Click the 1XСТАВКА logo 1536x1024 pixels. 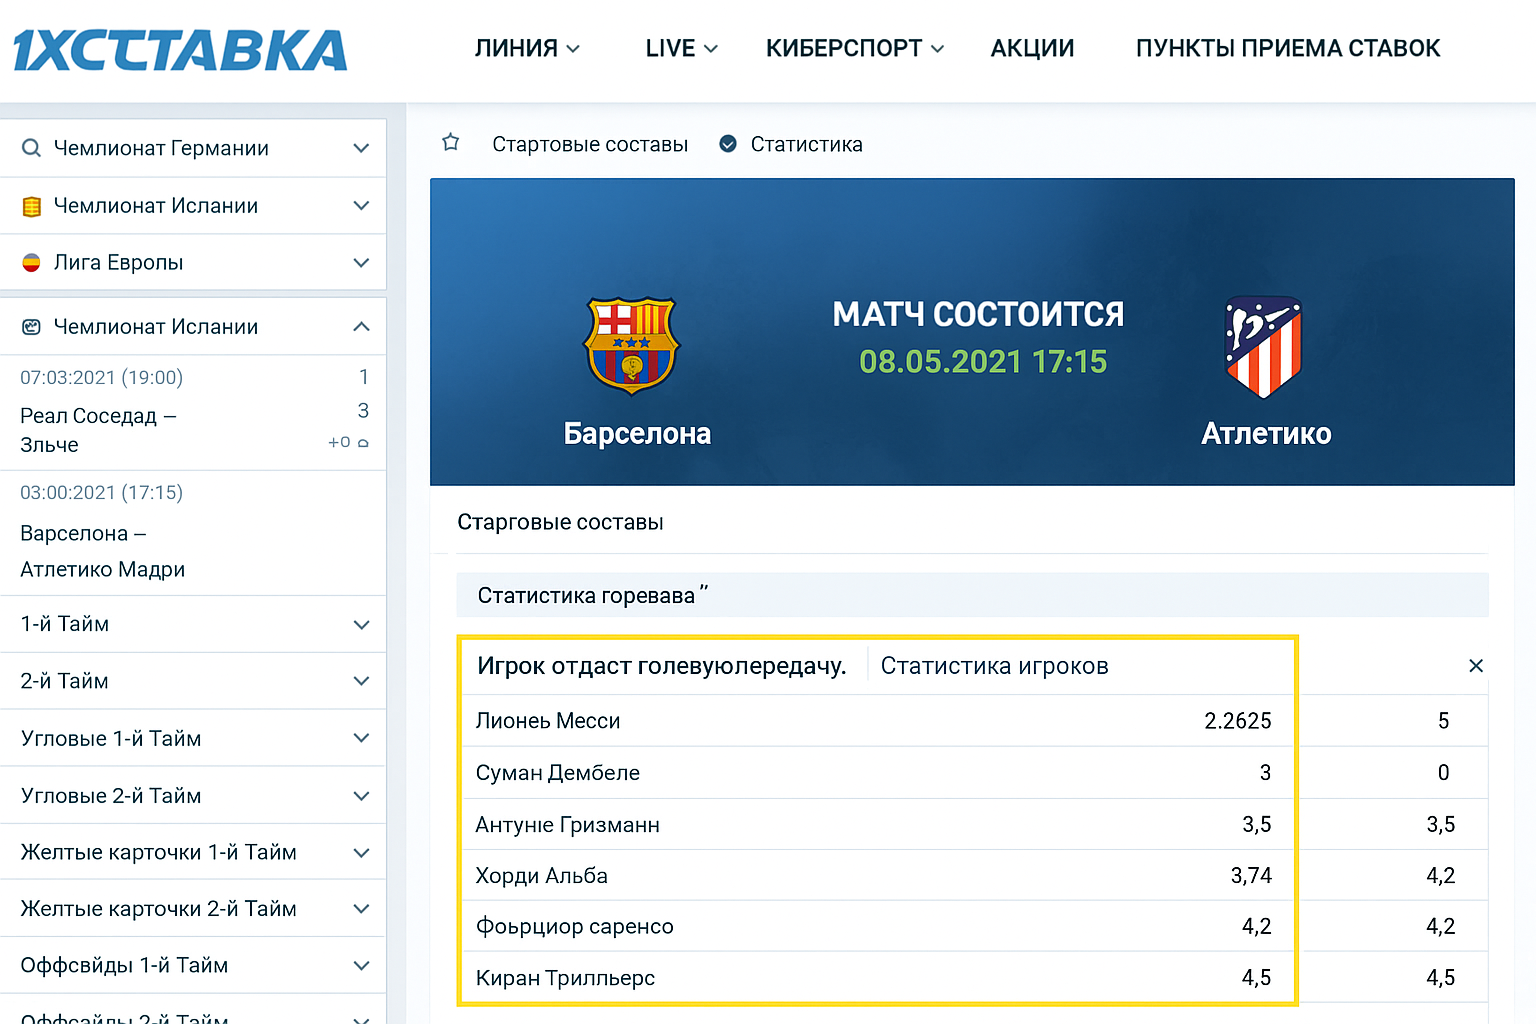click(x=180, y=50)
